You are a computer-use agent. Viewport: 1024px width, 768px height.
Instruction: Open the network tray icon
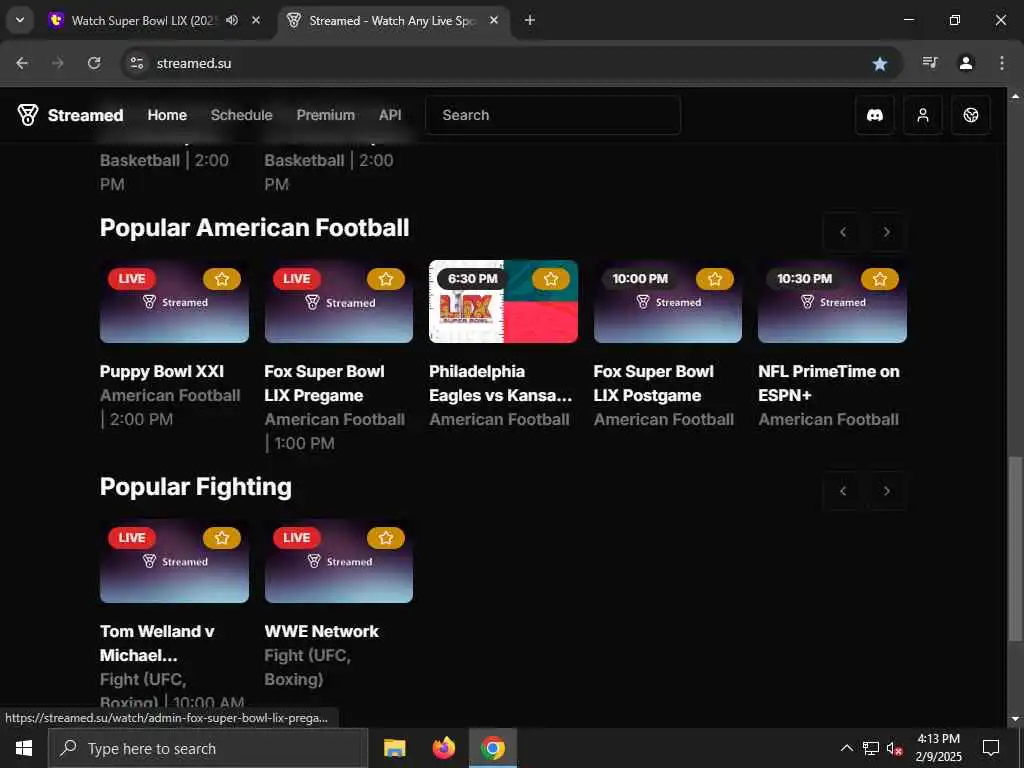pyautogui.click(x=871, y=748)
